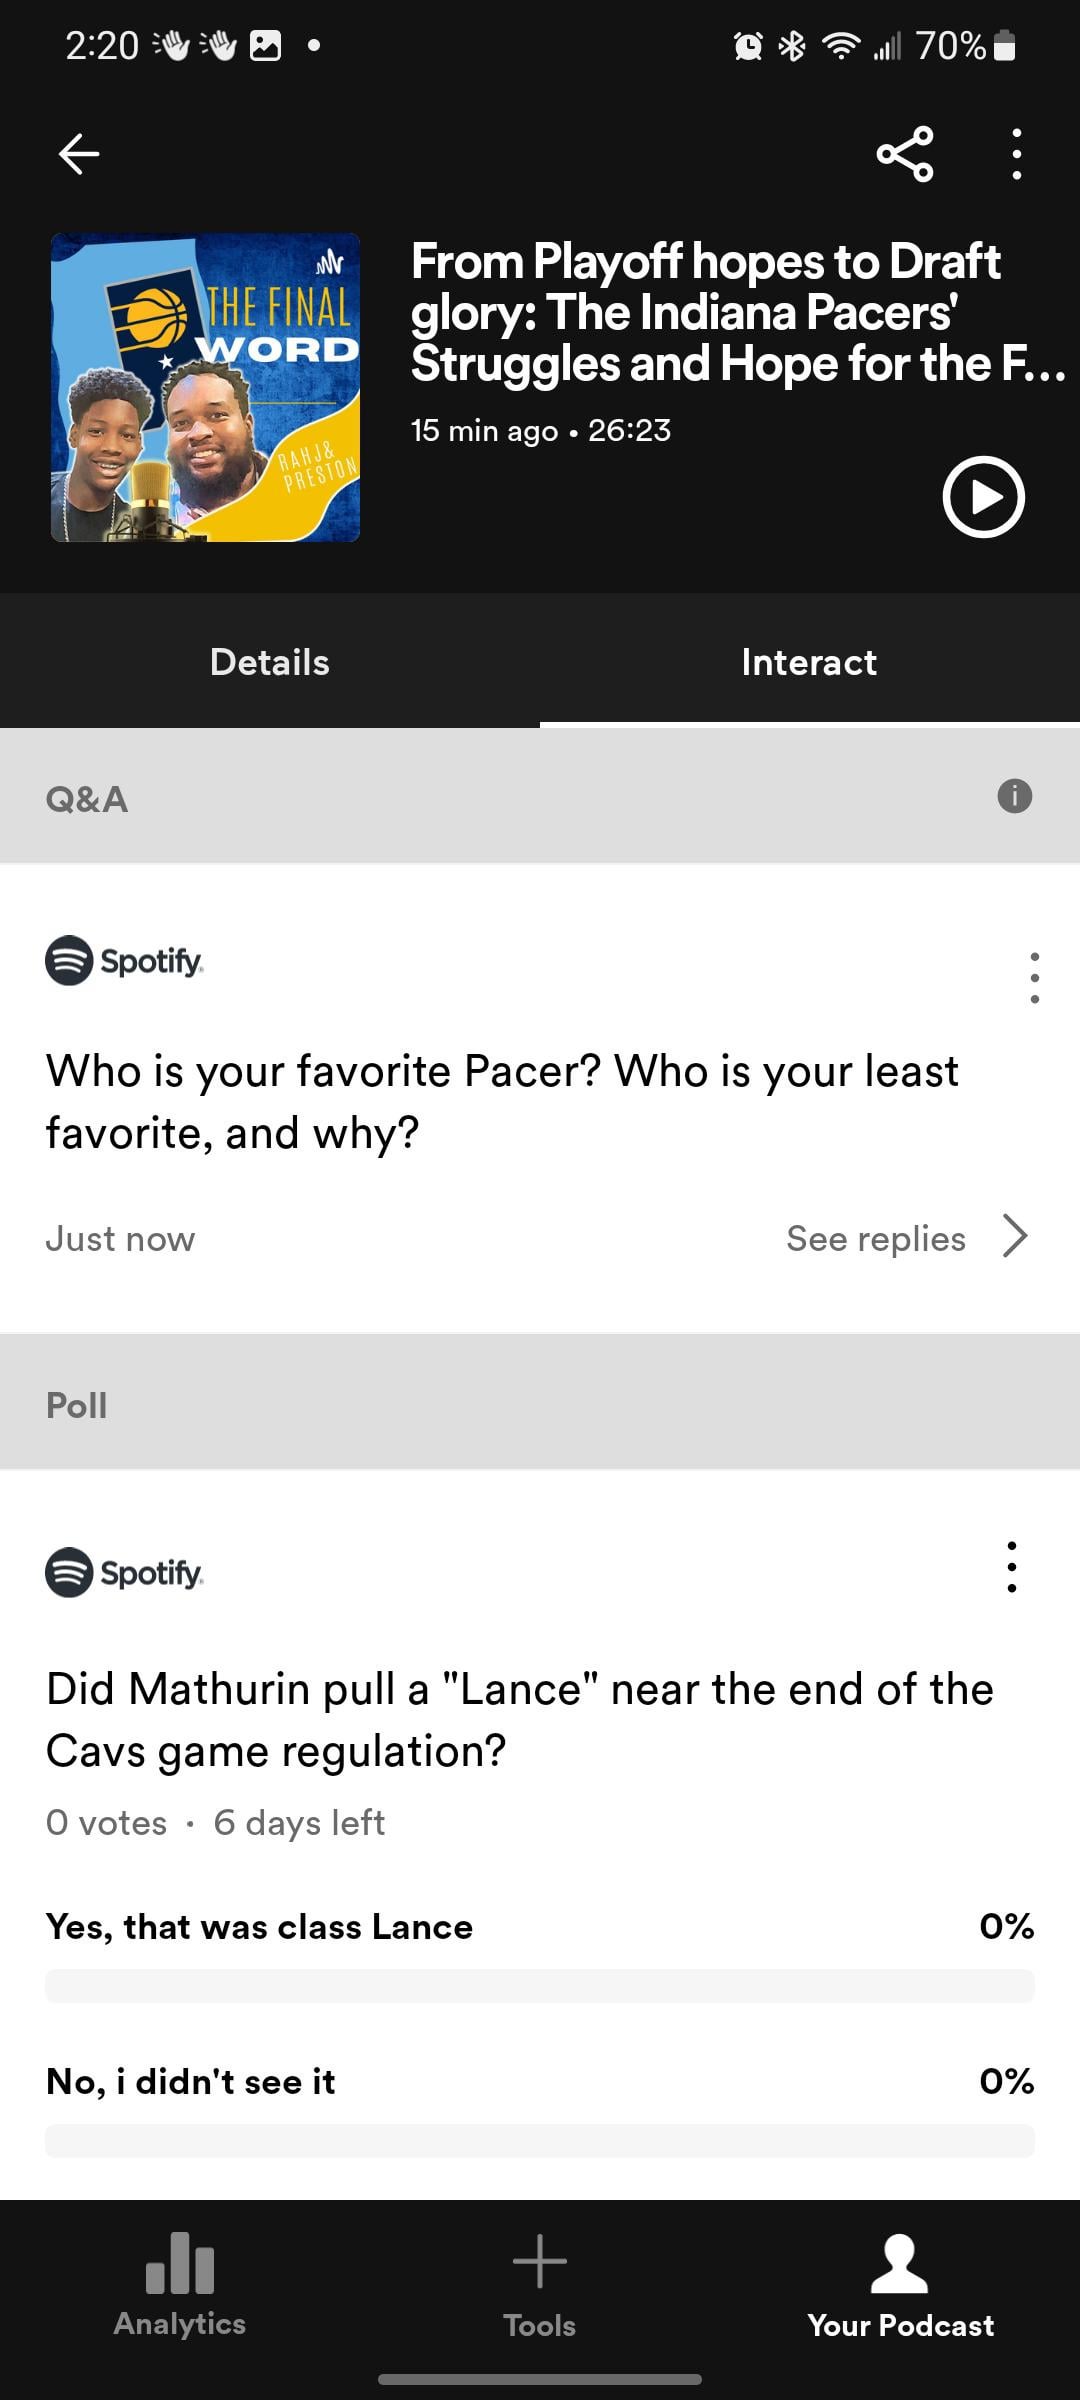Open The Final Word cover art

point(205,388)
